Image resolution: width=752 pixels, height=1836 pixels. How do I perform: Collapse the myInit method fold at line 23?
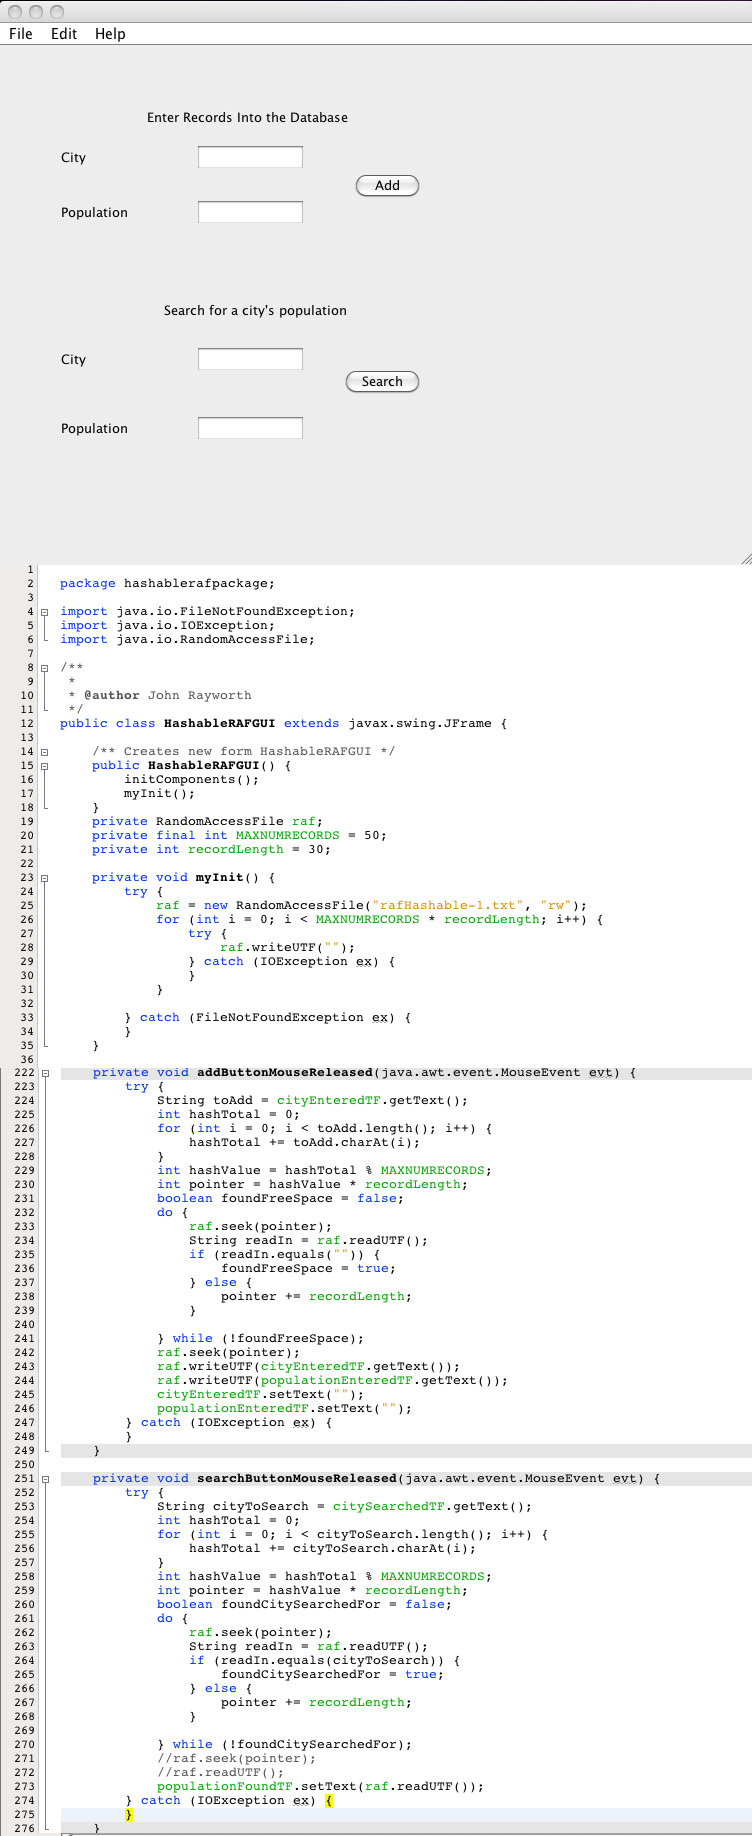point(45,878)
